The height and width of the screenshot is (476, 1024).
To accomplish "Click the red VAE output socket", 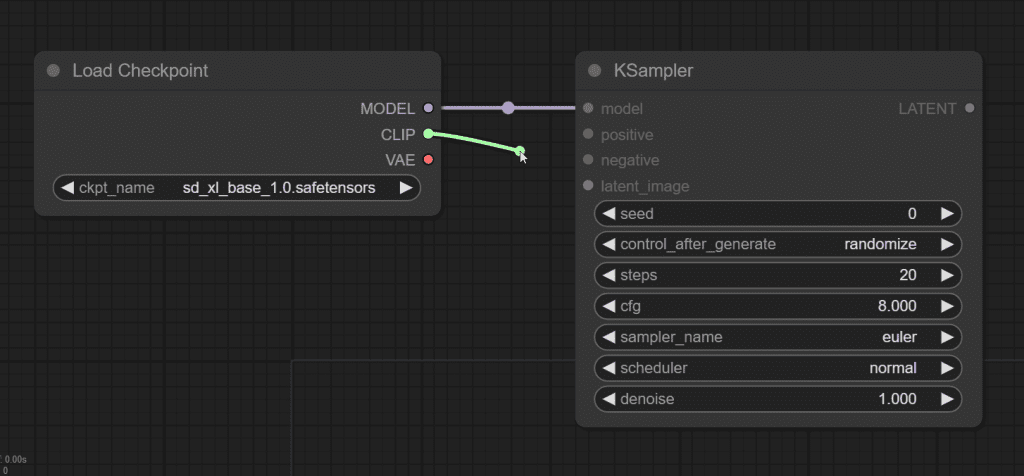I will [x=428, y=160].
